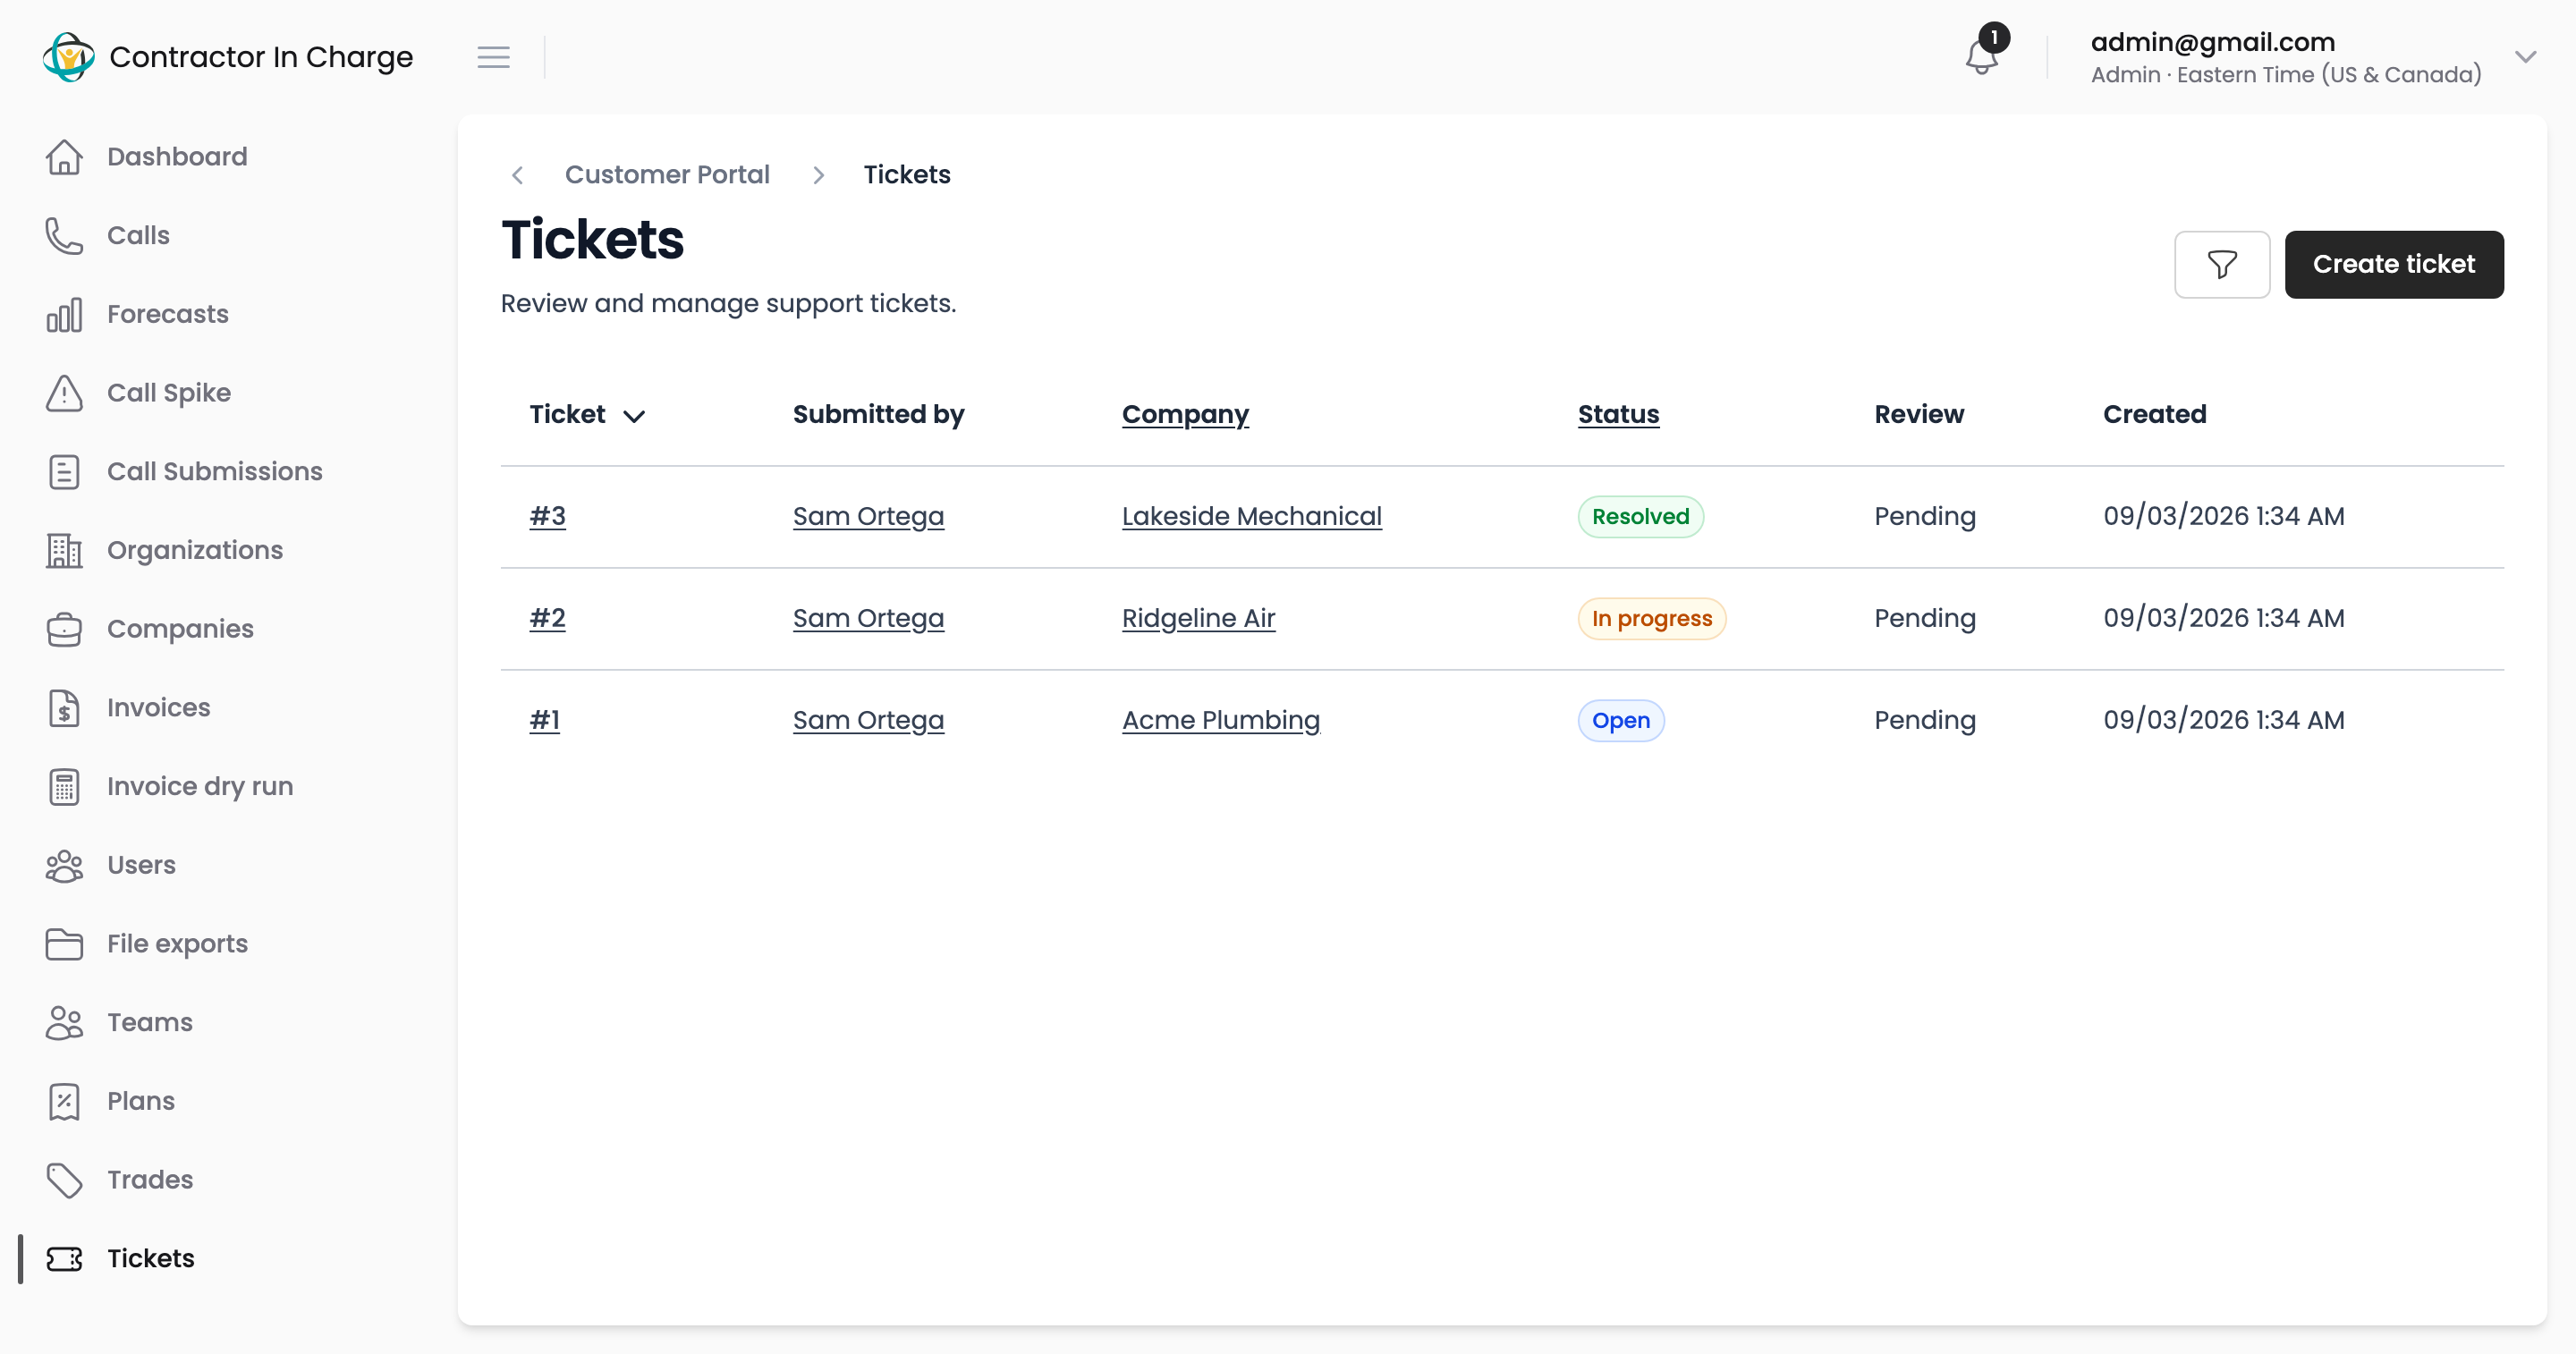Open Trades via the tag icon
The width and height of the screenshot is (2576, 1354).
tap(64, 1180)
